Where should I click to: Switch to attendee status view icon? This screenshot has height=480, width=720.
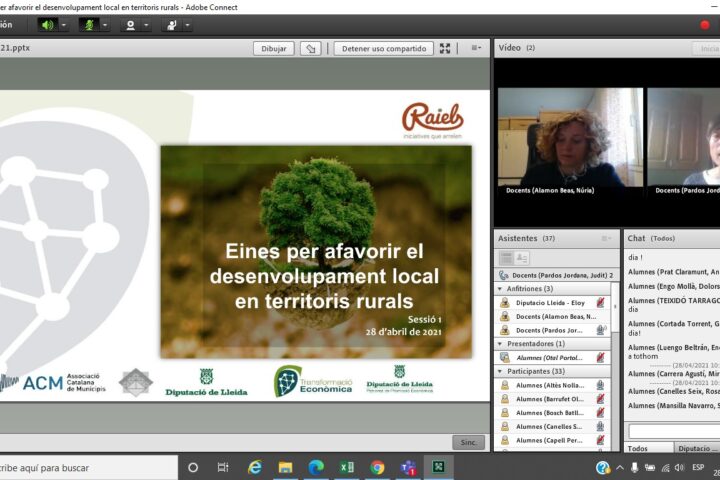click(522, 258)
